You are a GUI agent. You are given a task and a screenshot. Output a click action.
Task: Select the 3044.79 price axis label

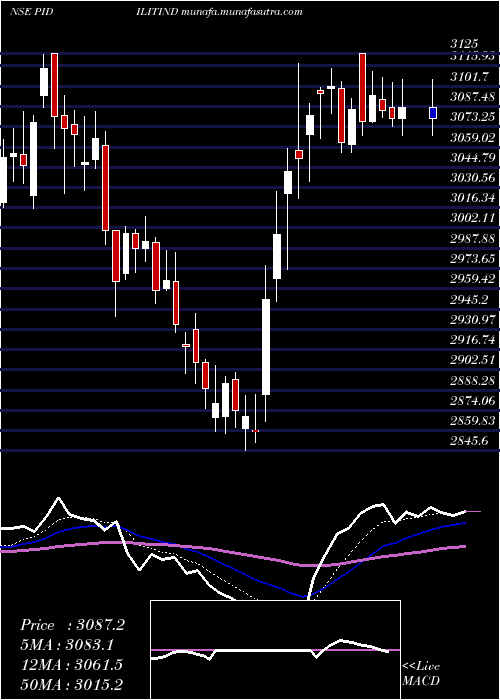pos(472,158)
